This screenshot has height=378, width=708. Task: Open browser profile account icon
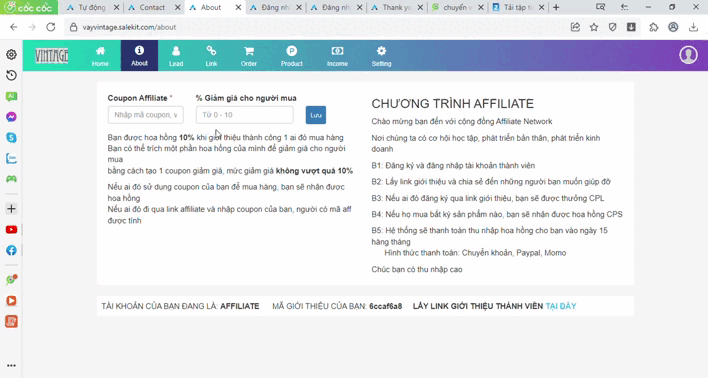[x=673, y=27]
